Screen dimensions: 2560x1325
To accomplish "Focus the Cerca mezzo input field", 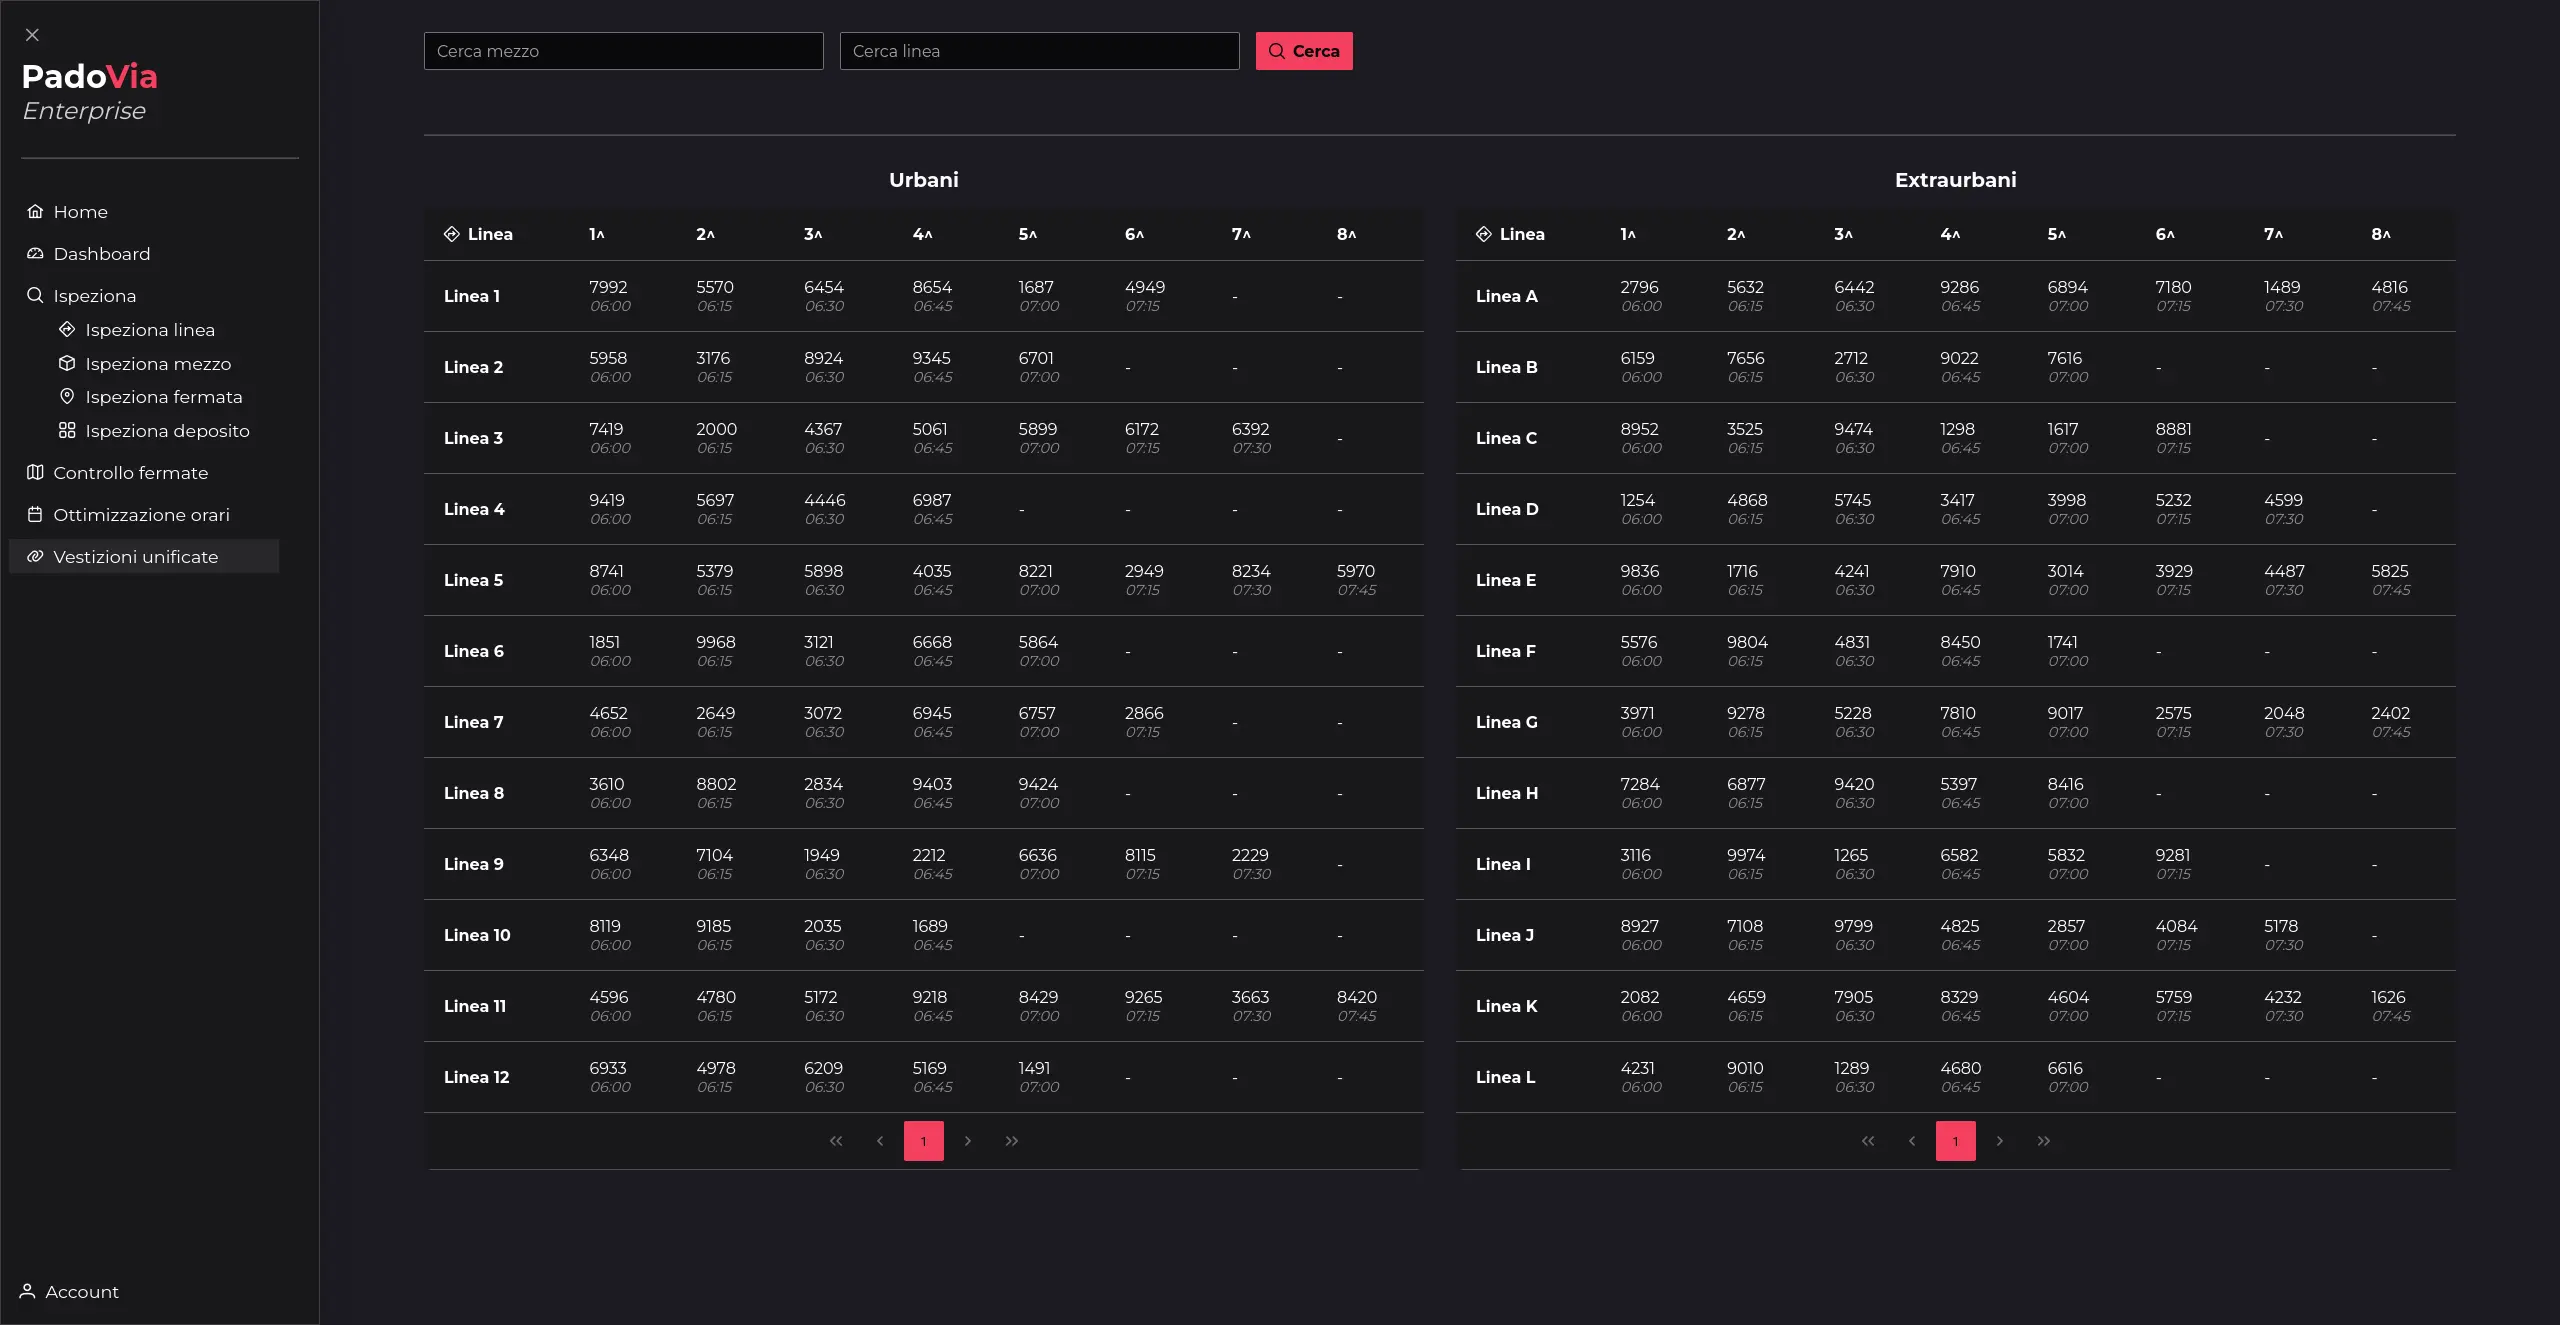I will pyautogui.click(x=624, y=51).
